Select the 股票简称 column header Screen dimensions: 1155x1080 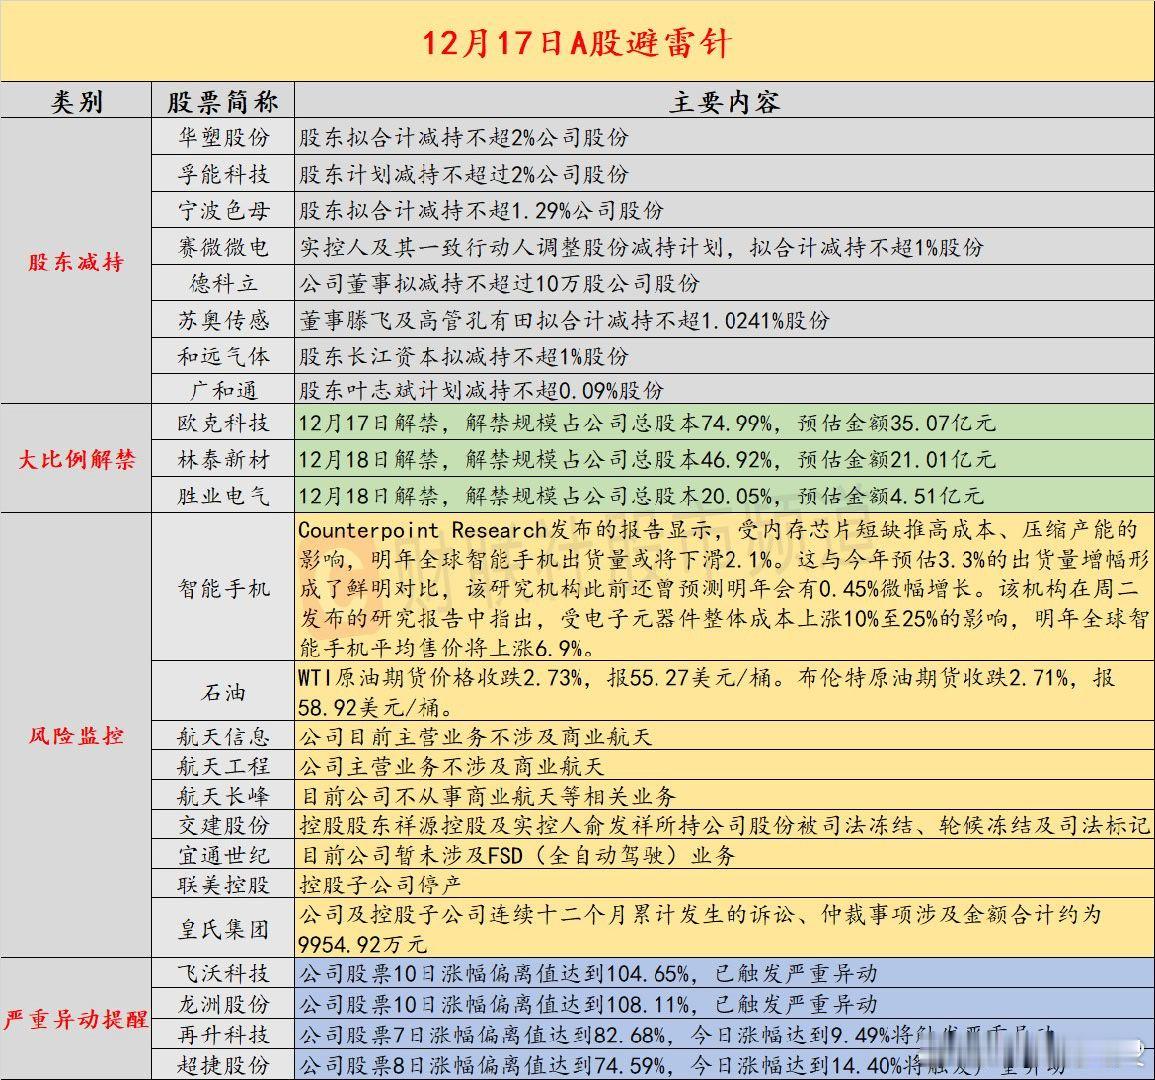(x=222, y=101)
